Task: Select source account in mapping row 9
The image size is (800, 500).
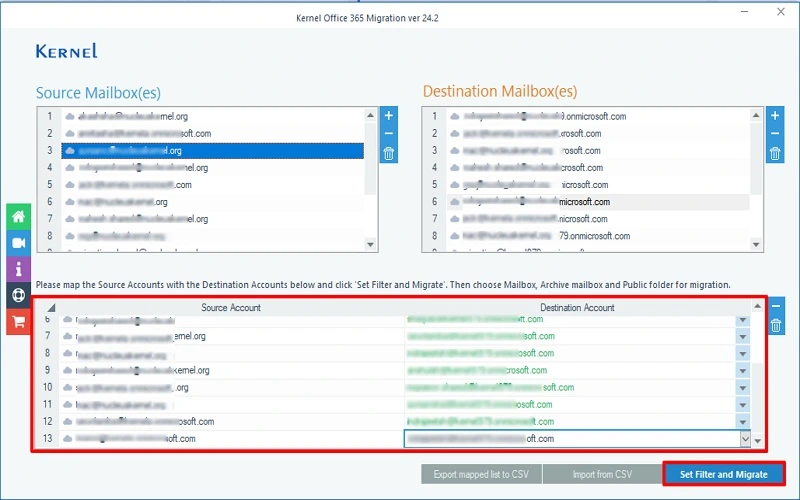Action: (x=232, y=371)
